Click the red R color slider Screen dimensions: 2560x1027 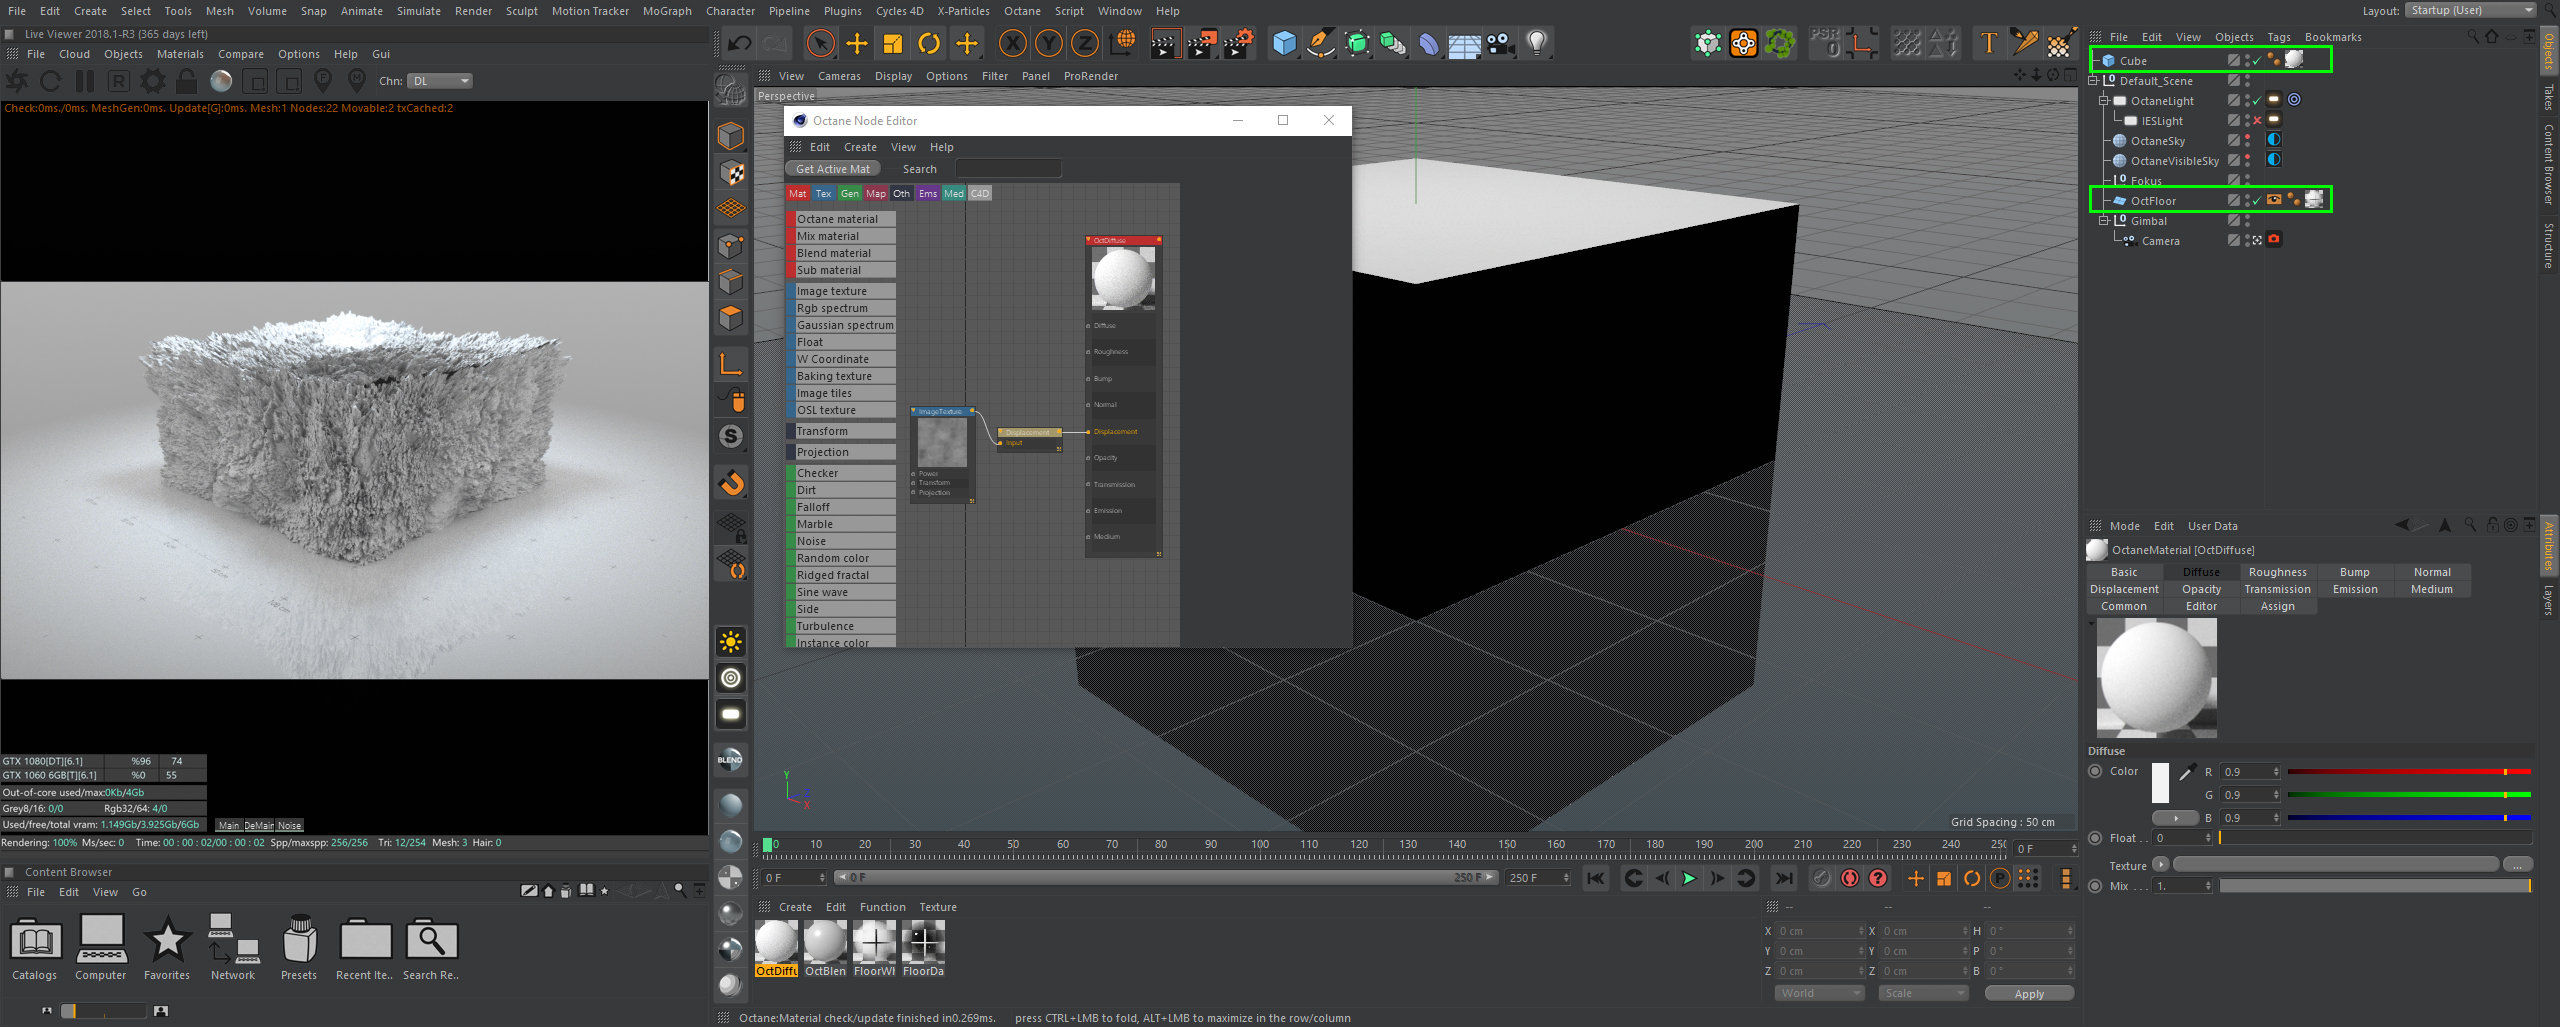pyautogui.click(x=2408, y=772)
